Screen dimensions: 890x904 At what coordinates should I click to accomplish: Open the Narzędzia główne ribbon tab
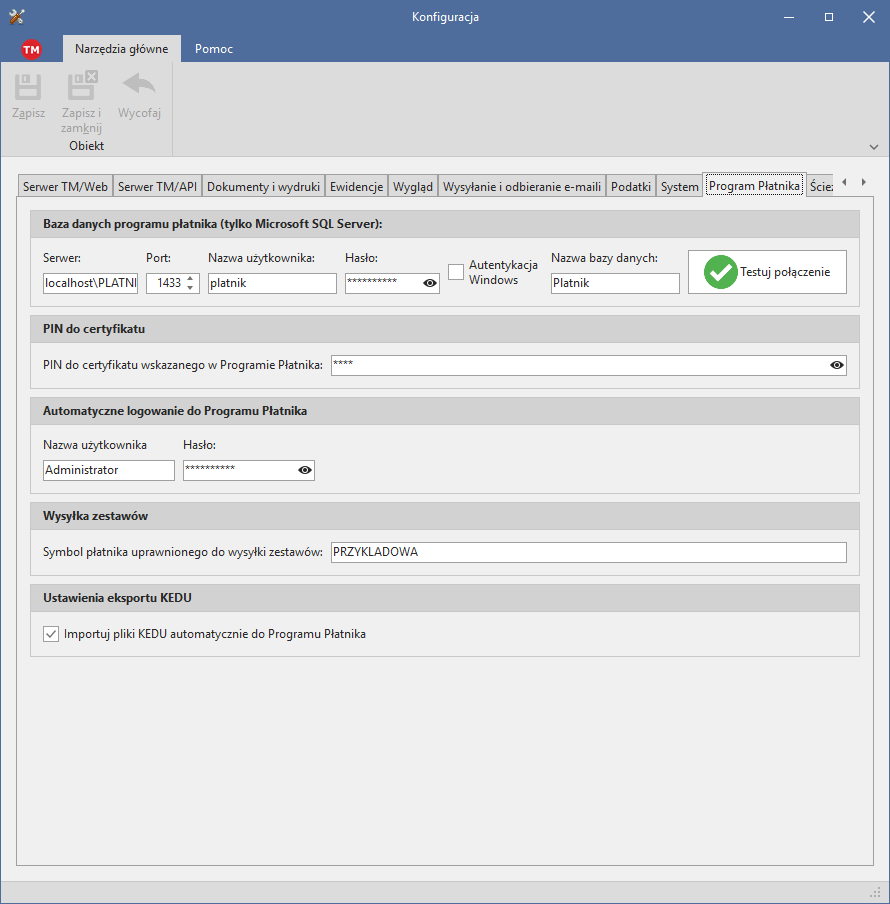click(122, 49)
